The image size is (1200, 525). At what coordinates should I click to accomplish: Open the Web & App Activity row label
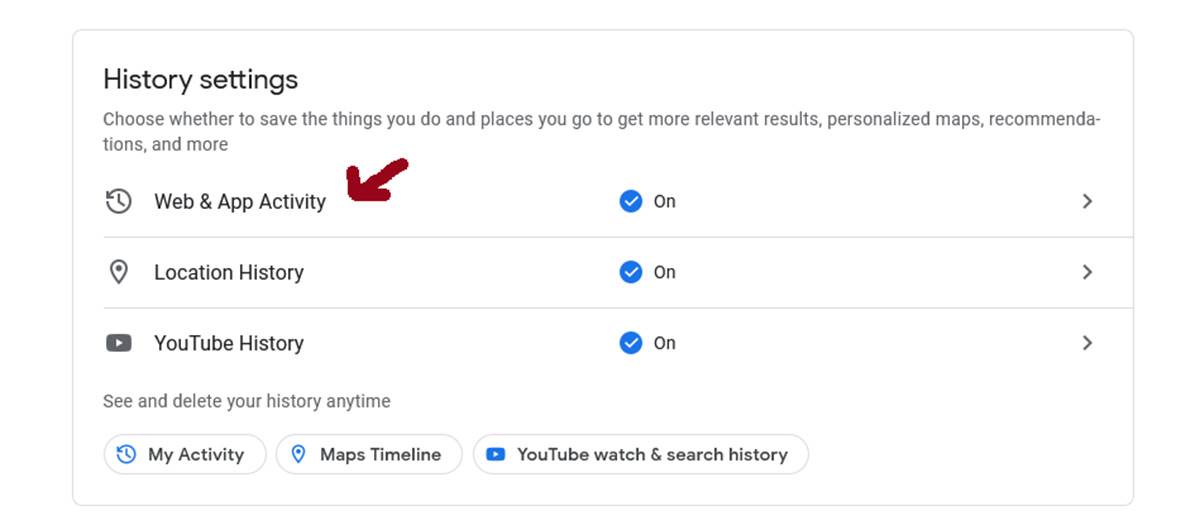tap(240, 201)
